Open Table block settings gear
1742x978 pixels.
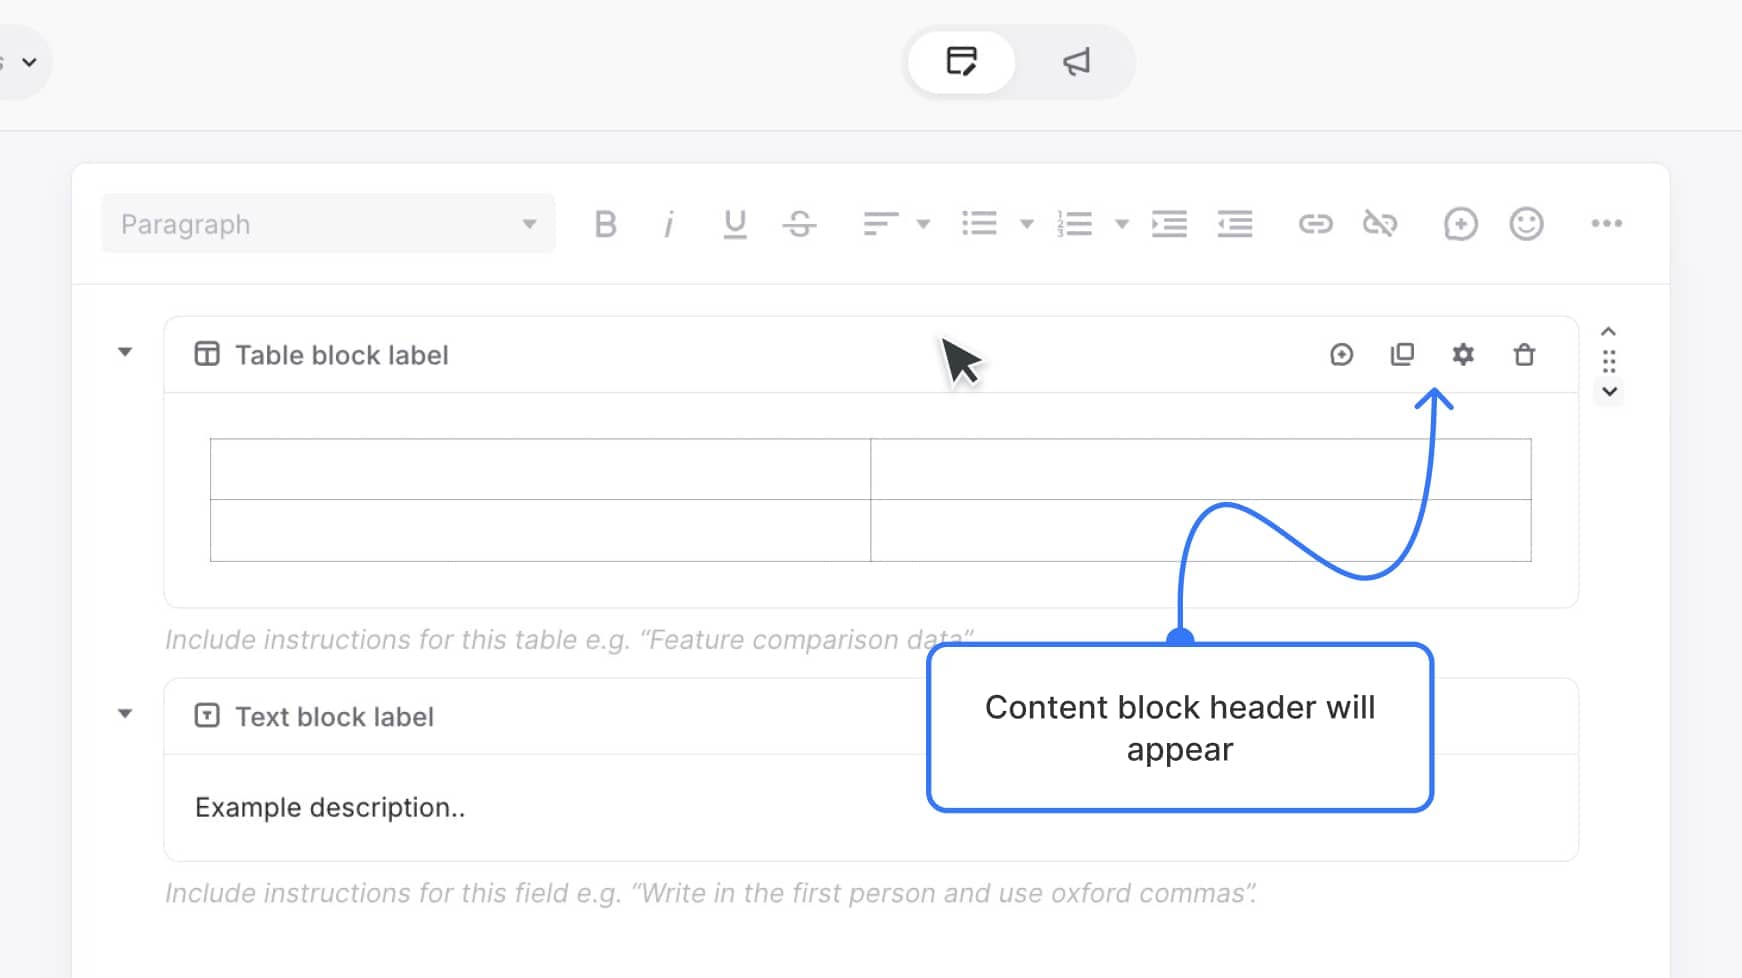(1463, 355)
